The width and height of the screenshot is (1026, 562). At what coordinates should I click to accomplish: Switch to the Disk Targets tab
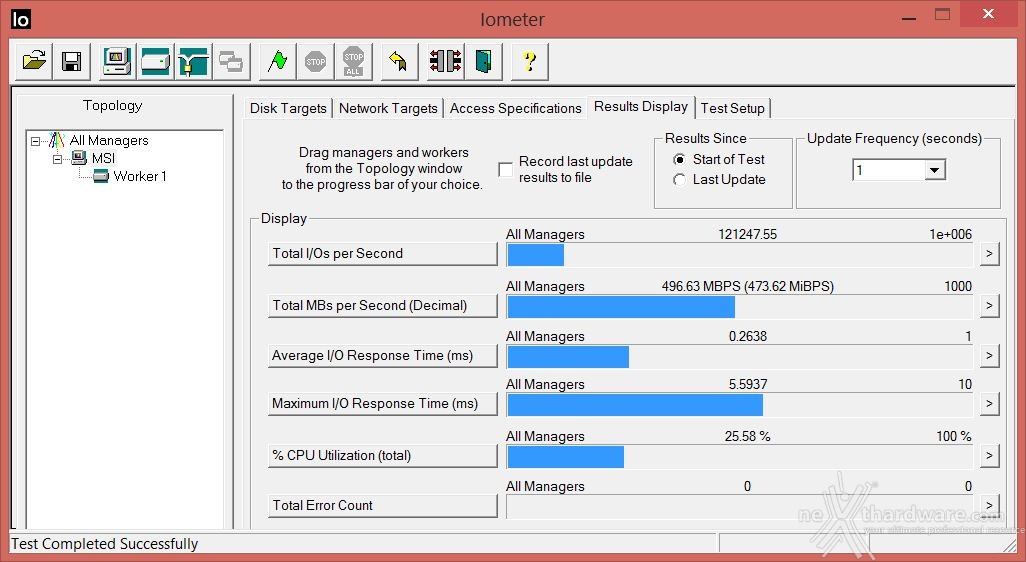click(x=288, y=109)
